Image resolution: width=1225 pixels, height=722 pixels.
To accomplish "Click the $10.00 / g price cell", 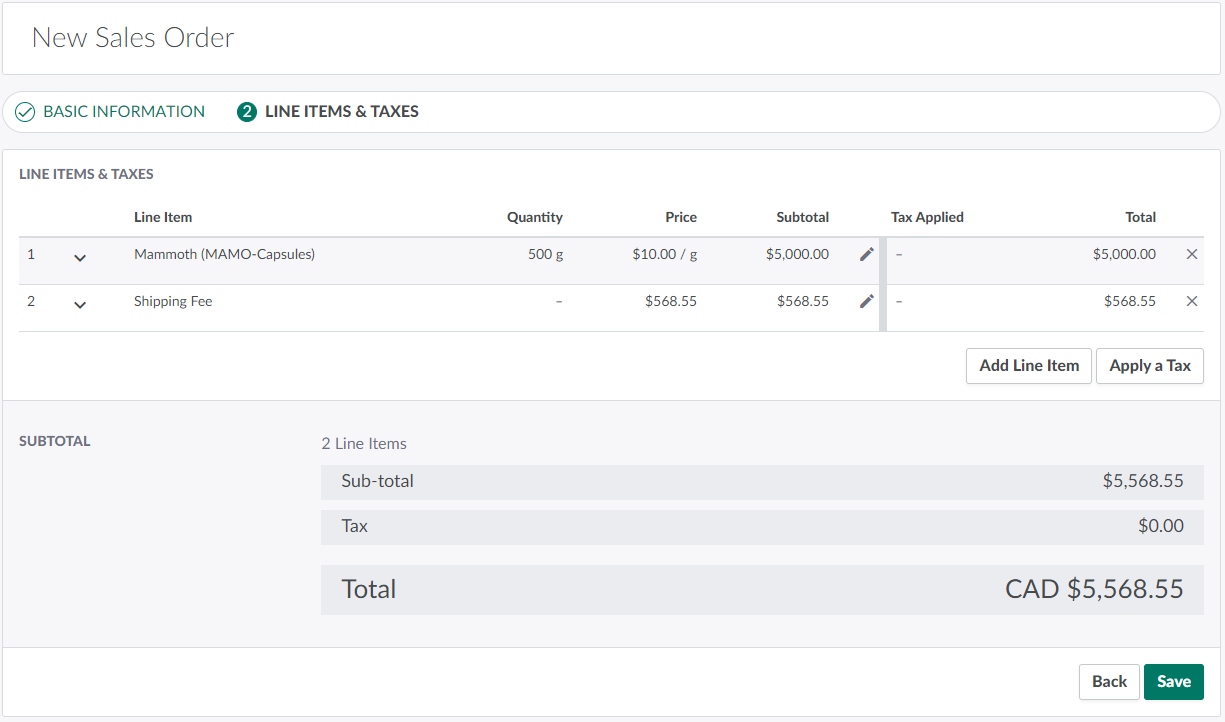I will coord(664,254).
